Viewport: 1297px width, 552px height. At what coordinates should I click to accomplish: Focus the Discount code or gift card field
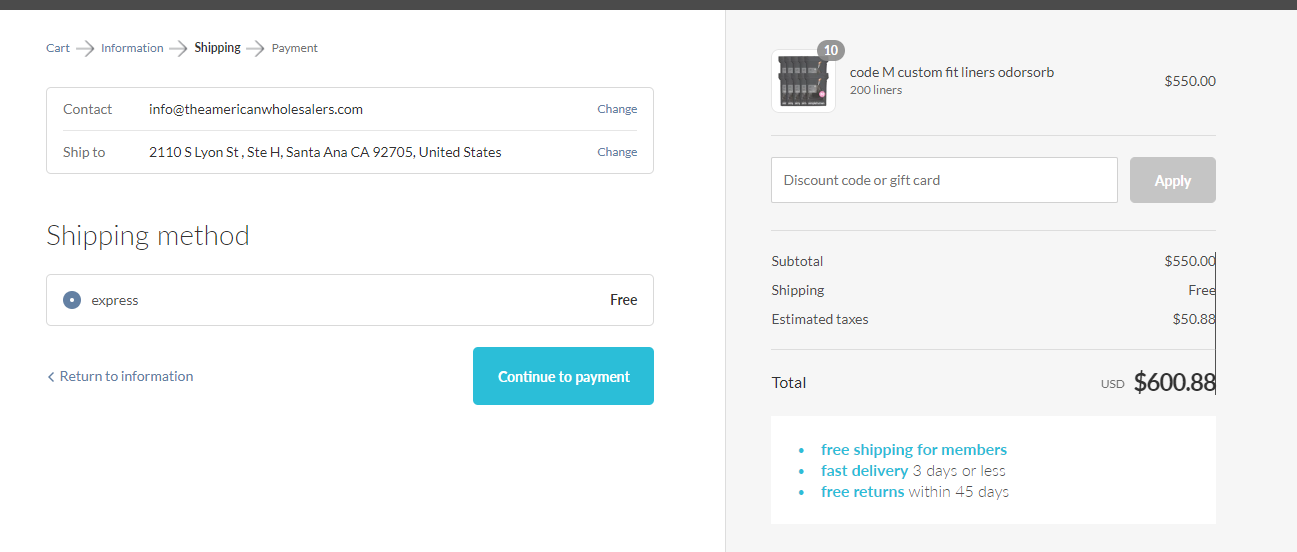pyautogui.click(x=944, y=180)
